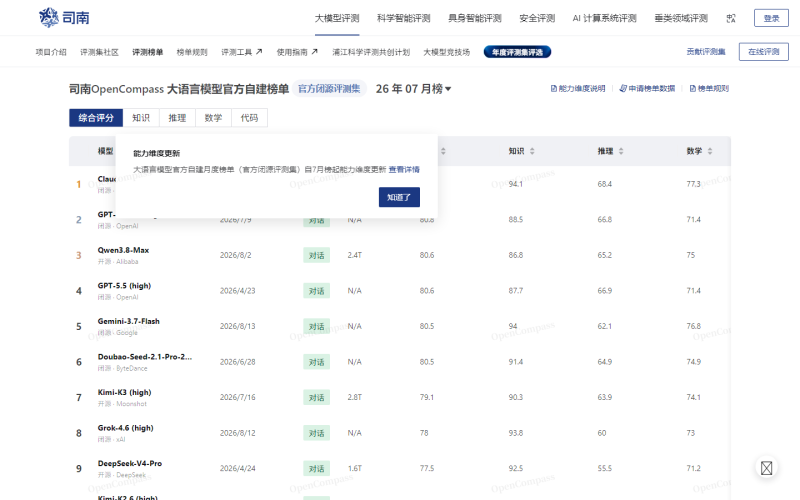Open Doubao-Seed-2.1-Pro model entry
This screenshot has height=500, width=800.
click(x=145, y=357)
